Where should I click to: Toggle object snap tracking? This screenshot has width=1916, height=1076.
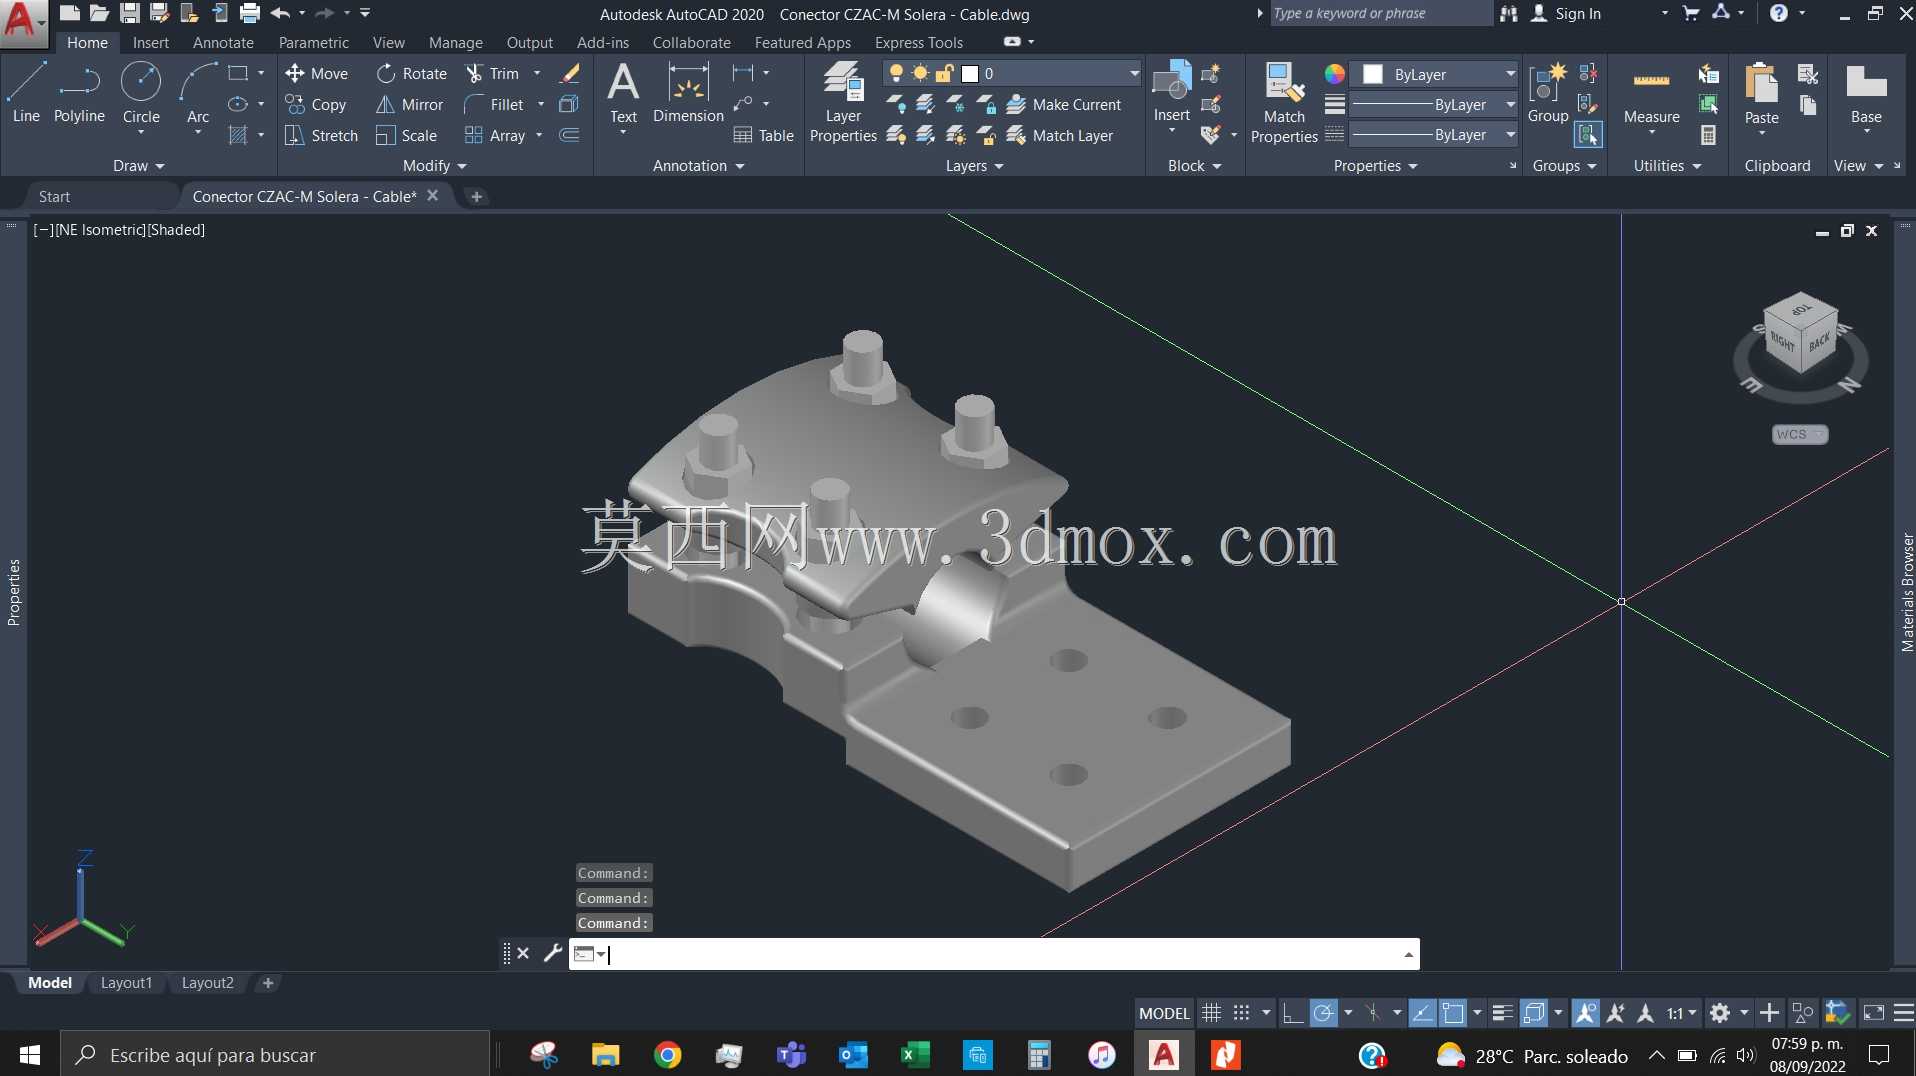point(1422,1013)
